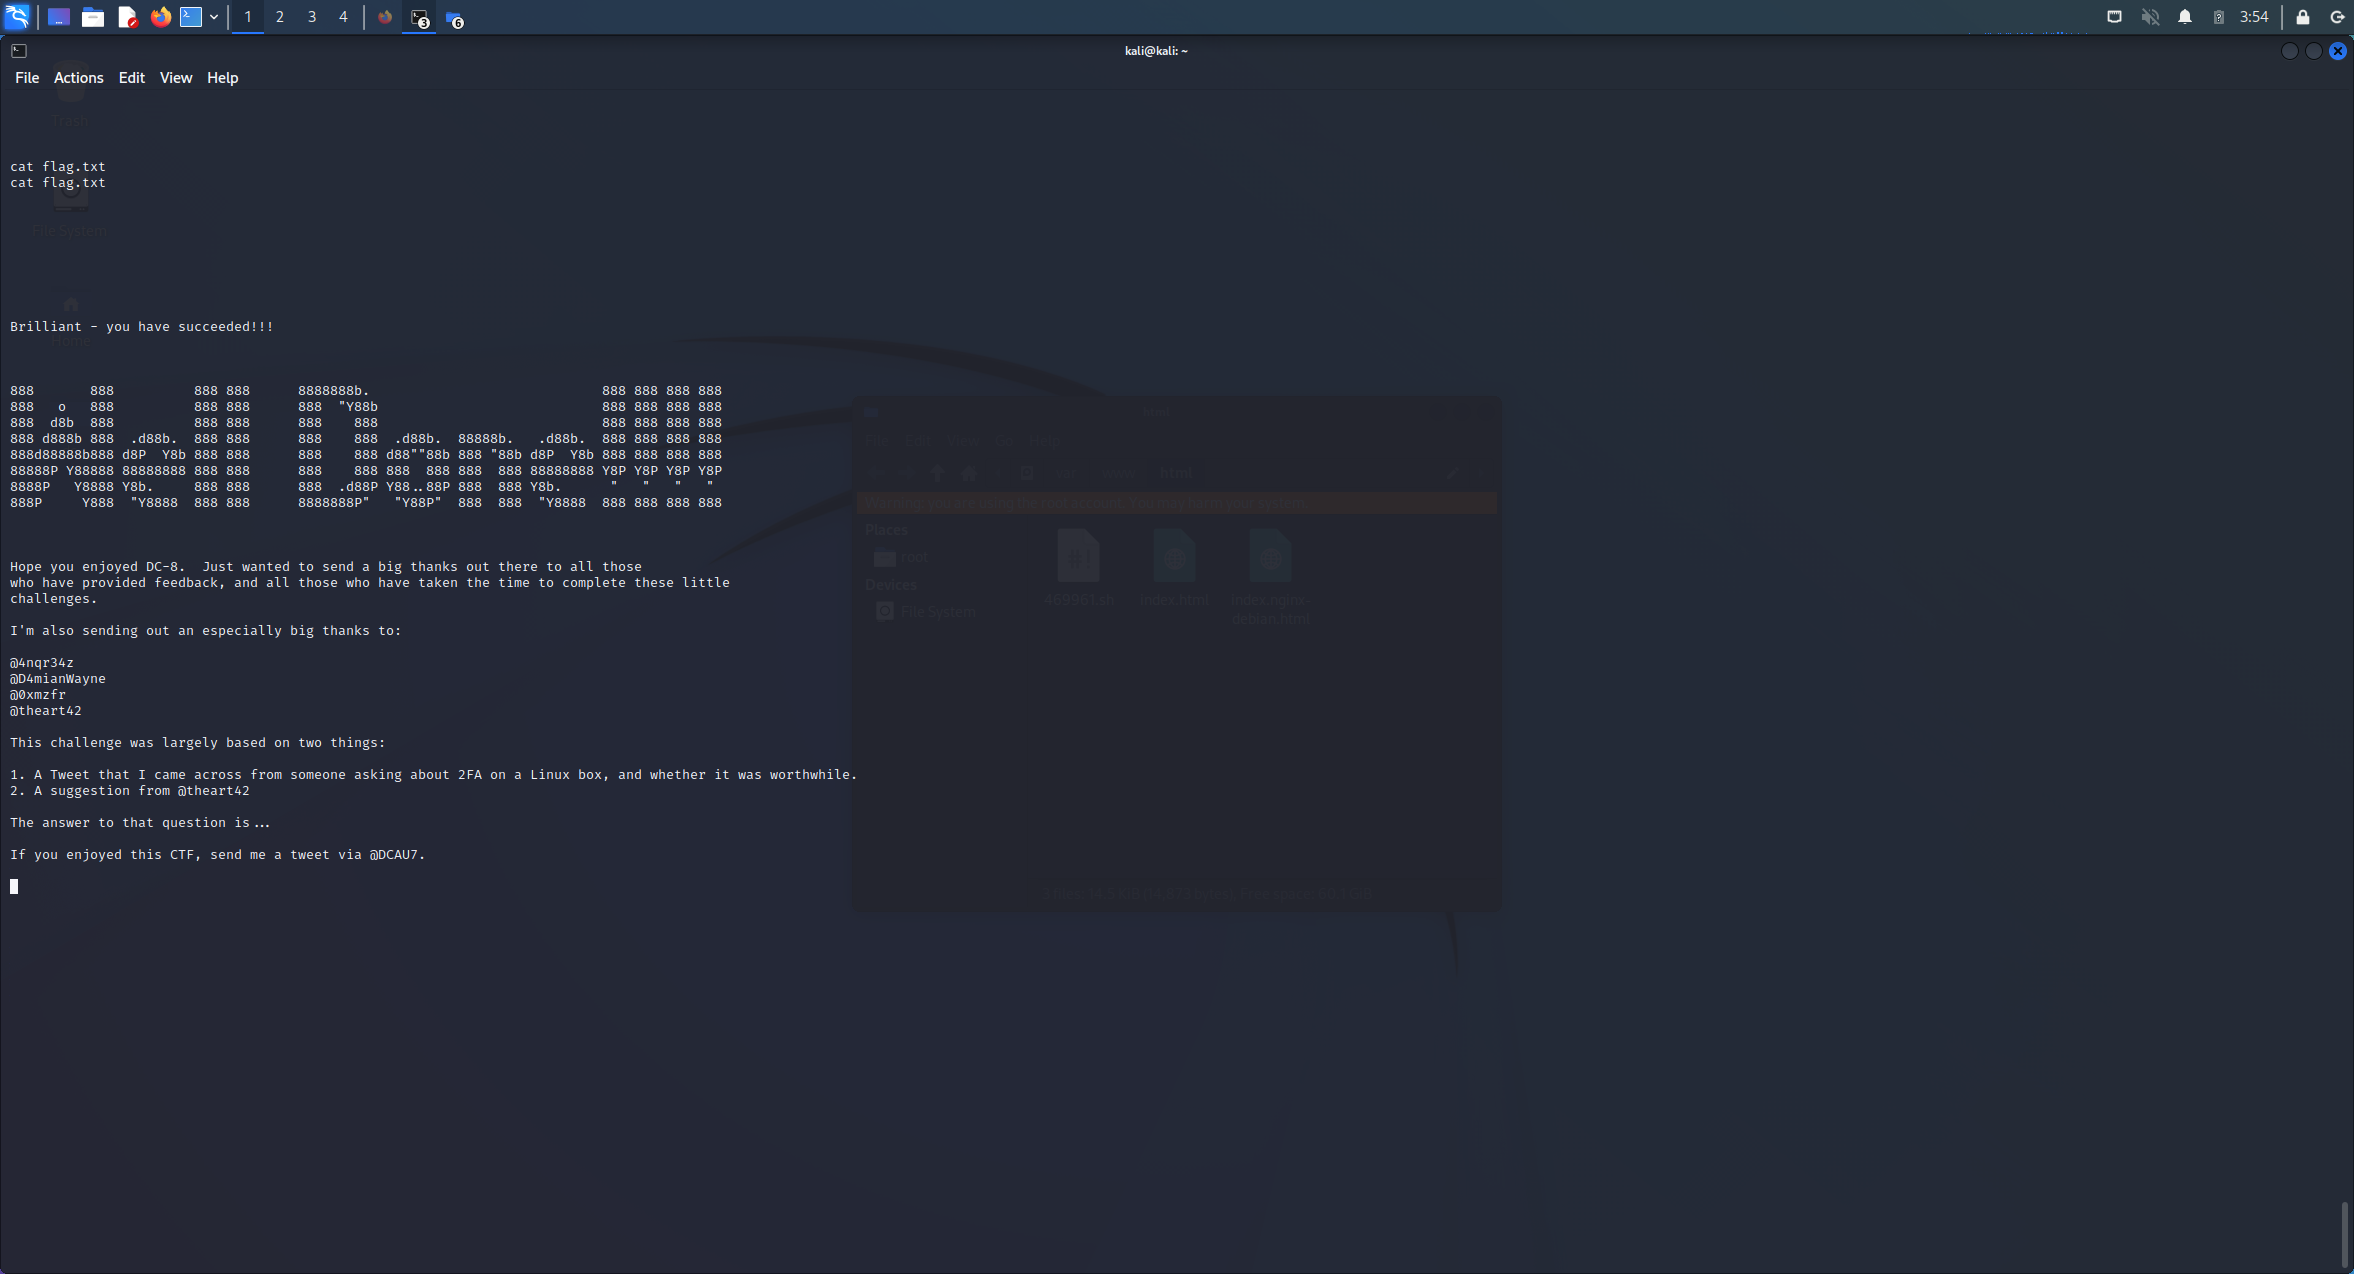
Task: Expand the terminal launcher dropdown arrow
Action: coord(214,17)
